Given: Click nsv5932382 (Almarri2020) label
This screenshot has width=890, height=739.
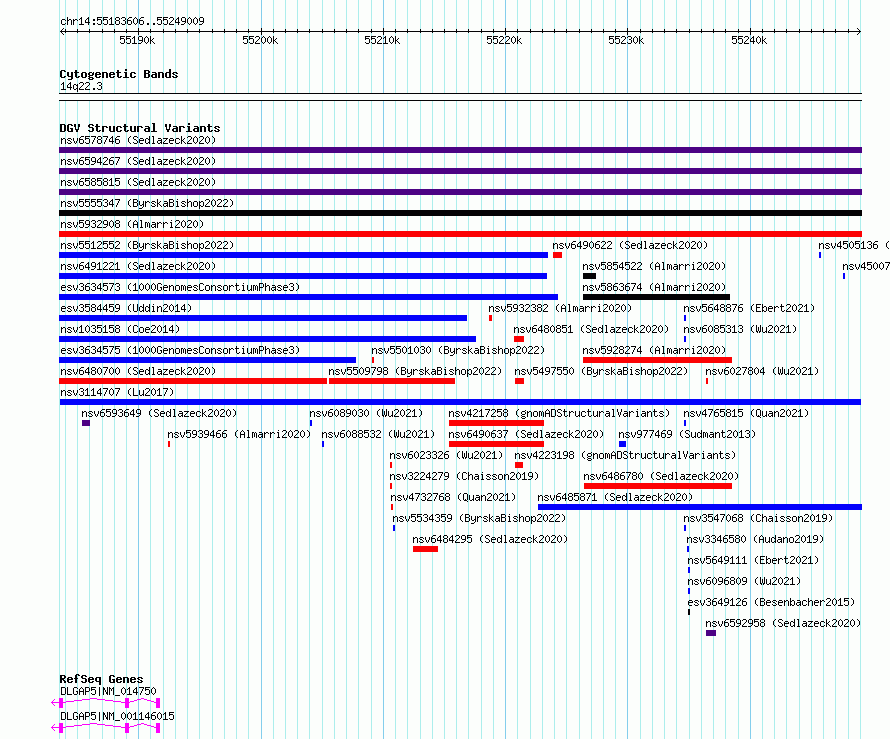Looking at the screenshot, I should (560, 308).
